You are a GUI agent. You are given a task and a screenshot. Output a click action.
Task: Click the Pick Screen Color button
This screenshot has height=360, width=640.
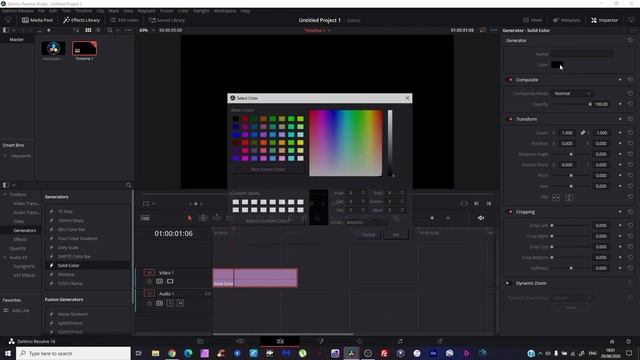[268, 169]
